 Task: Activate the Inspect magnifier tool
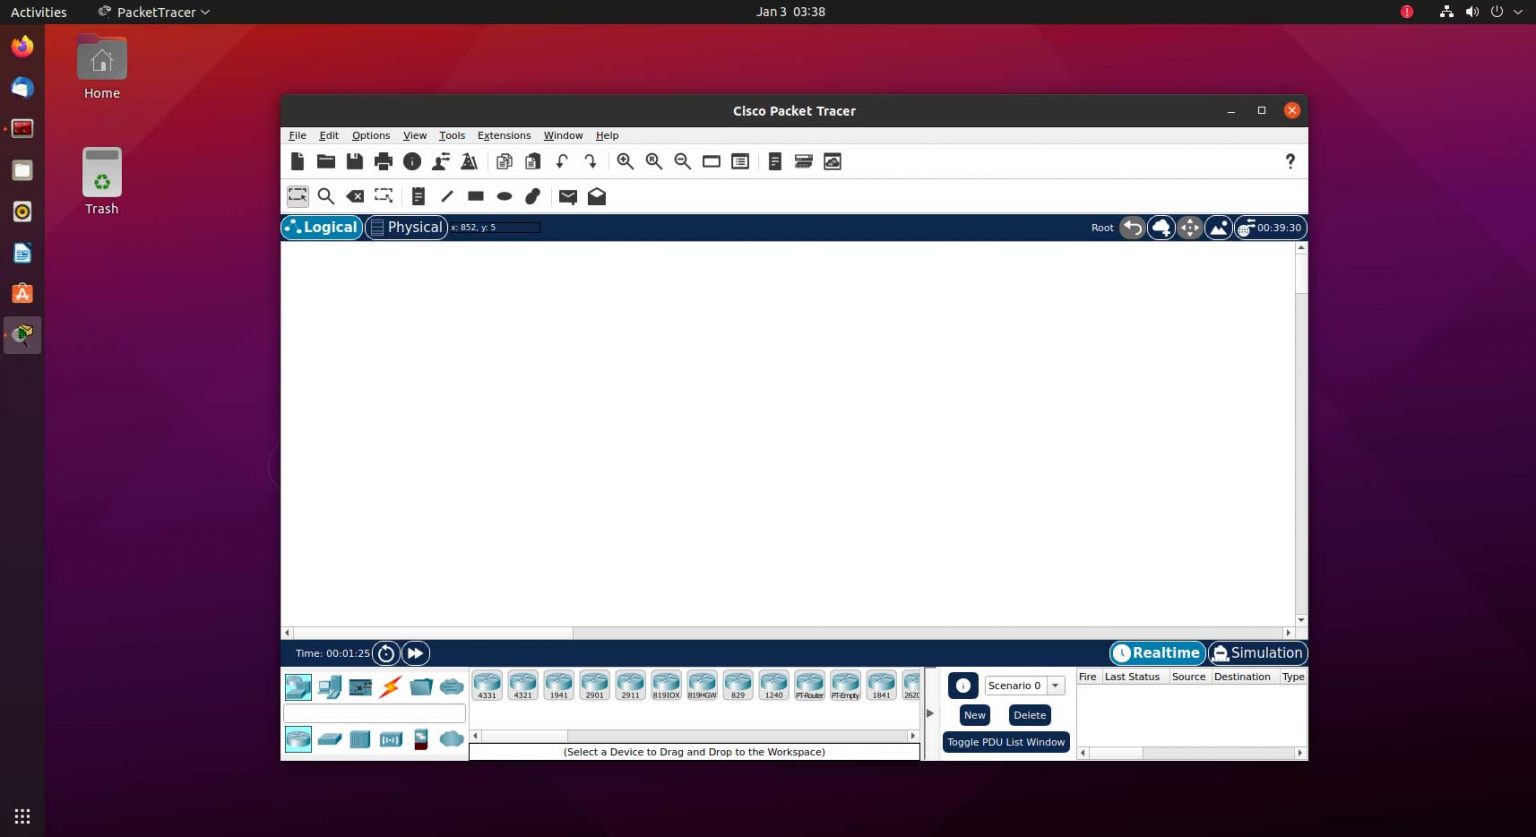[326, 196]
